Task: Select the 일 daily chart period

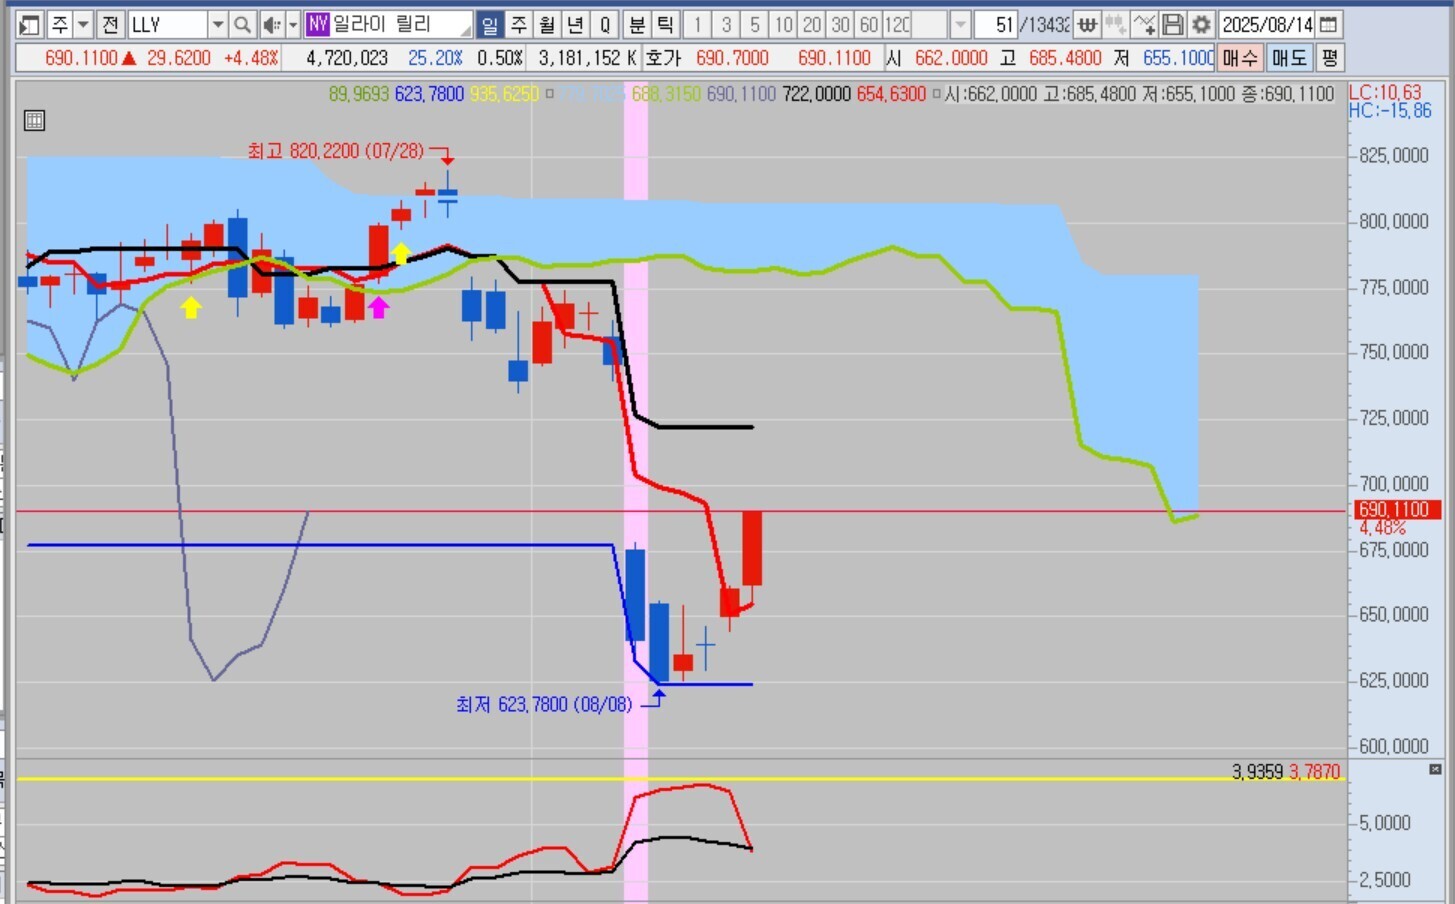Action: 490,24
